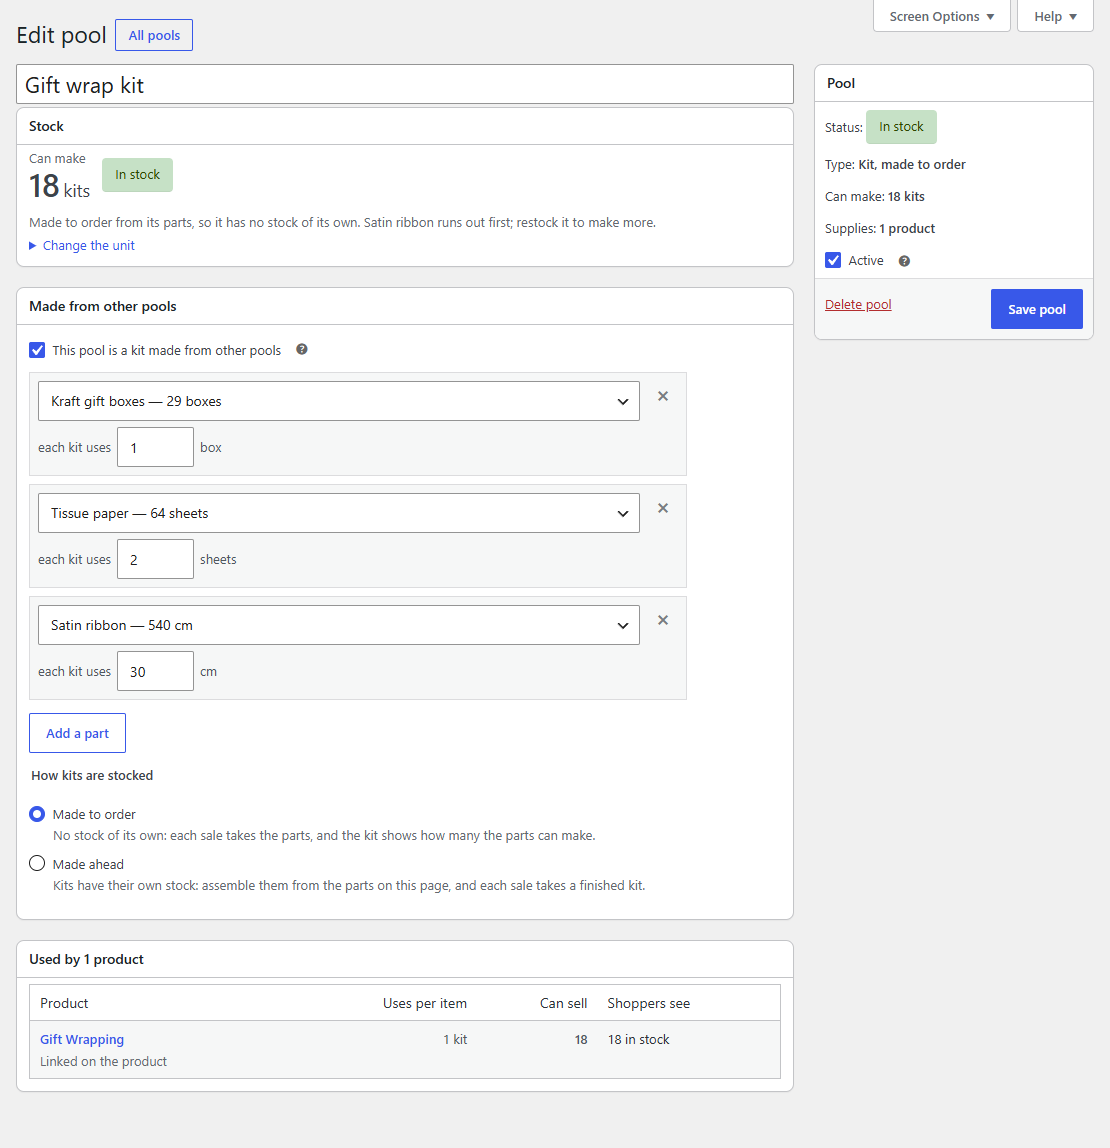Viewport: 1110px width, 1148px height.
Task: Click the '1 kit' cell
Action: point(455,1039)
